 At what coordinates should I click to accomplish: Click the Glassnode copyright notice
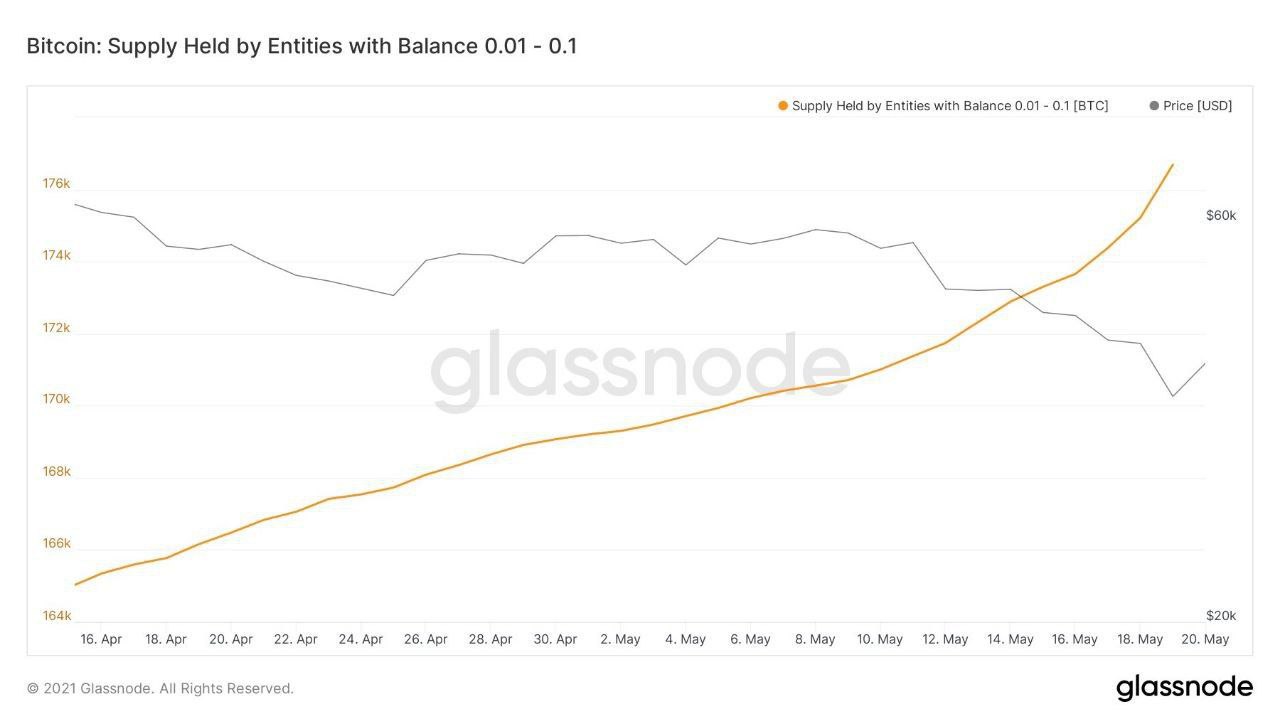[x=160, y=688]
